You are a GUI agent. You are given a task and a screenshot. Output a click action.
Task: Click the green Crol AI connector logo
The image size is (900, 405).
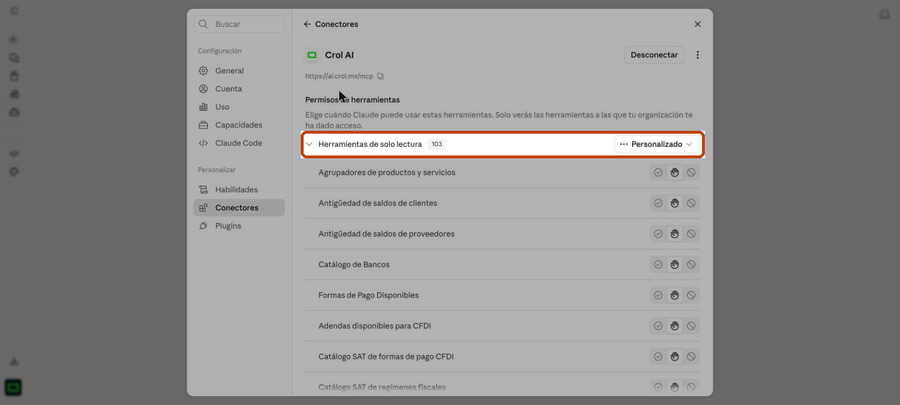click(x=312, y=55)
